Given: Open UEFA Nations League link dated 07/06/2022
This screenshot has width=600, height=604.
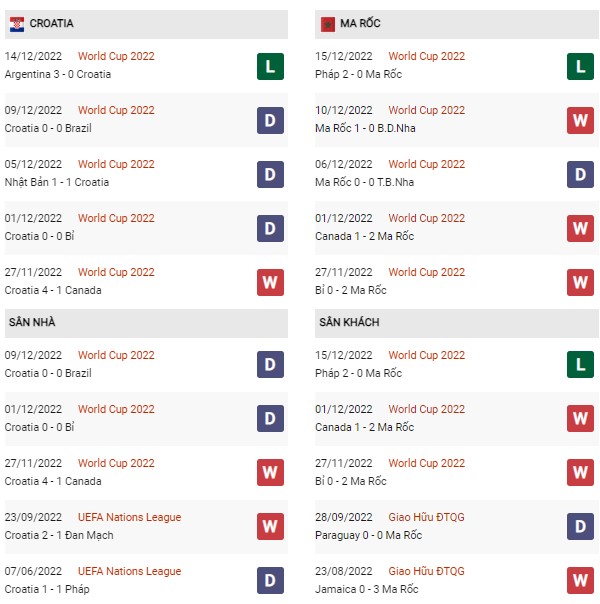Looking at the screenshot, I should coord(129,571).
